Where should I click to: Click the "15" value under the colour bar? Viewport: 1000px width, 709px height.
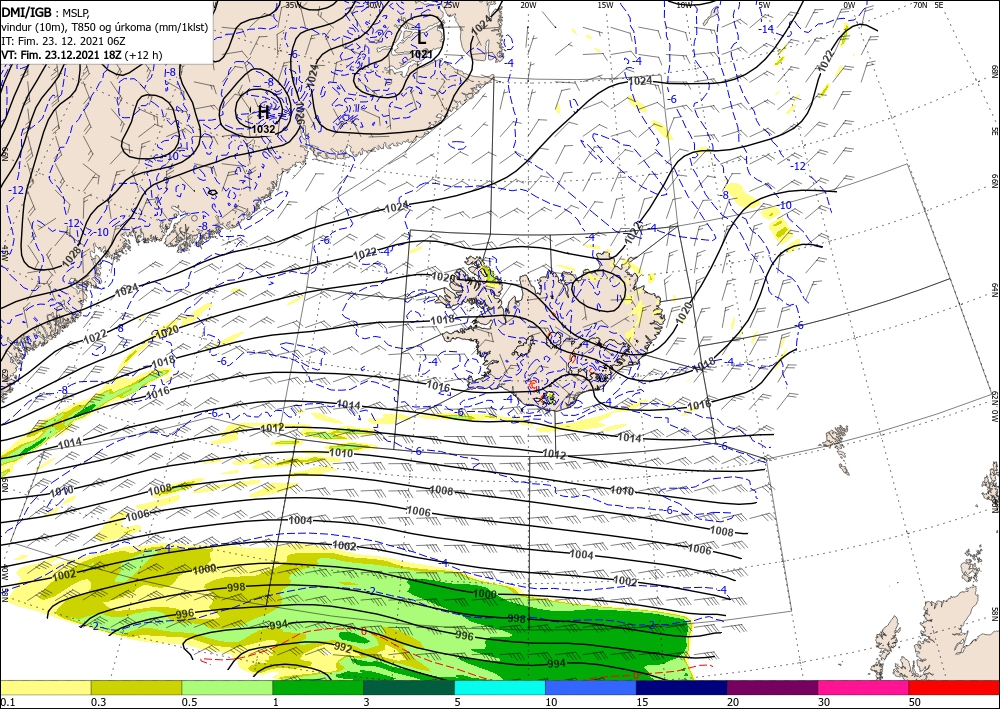[642, 702]
